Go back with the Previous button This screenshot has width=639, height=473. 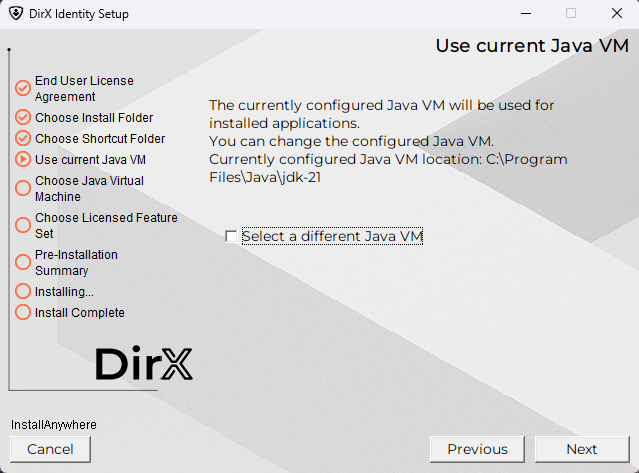pyautogui.click(x=477, y=449)
